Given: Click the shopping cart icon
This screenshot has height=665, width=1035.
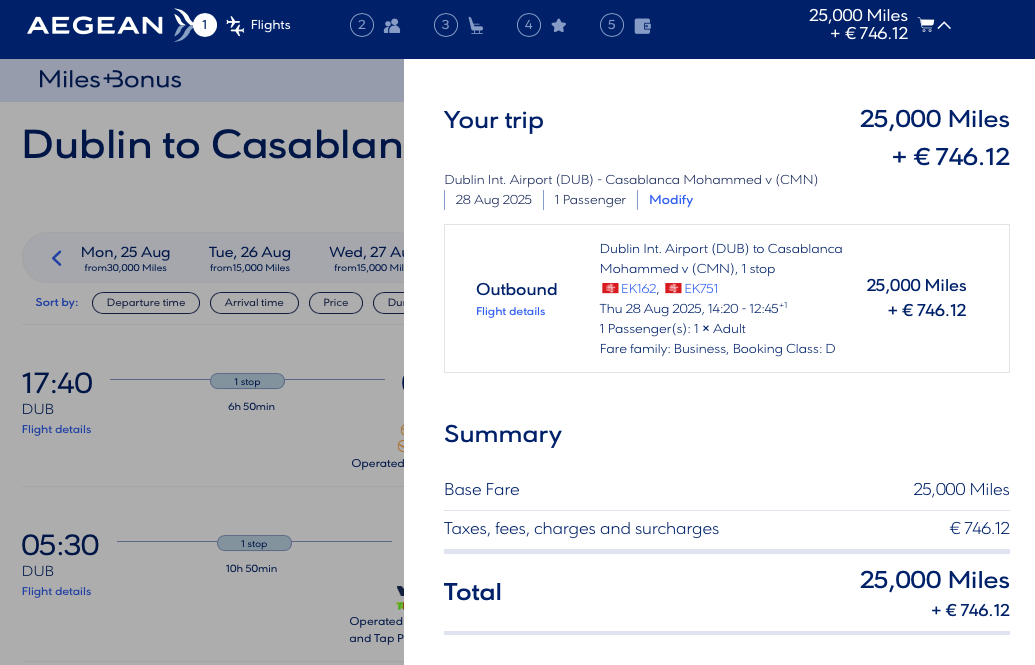Looking at the screenshot, I should coord(926,25).
